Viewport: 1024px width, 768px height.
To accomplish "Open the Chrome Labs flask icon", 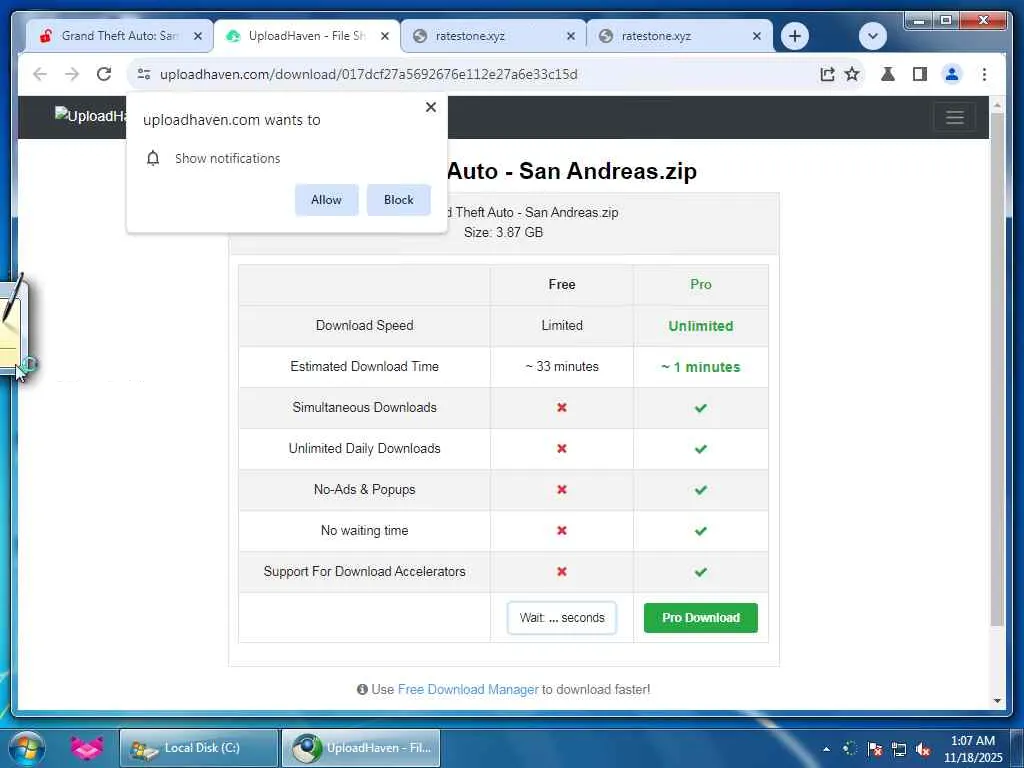I will [888, 74].
